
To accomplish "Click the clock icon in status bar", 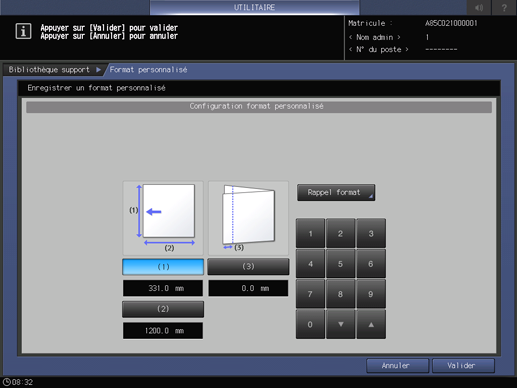I will pyautogui.click(x=6, y=382).
